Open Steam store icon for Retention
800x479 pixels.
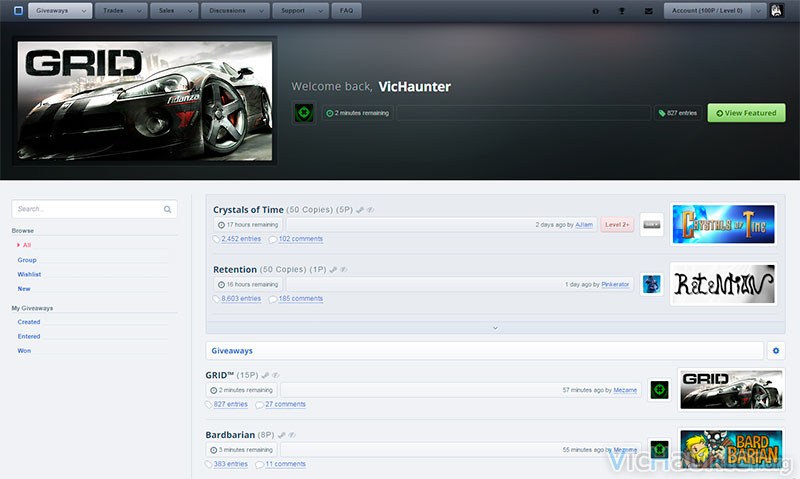pyautogui.click(x=333, y=270)
